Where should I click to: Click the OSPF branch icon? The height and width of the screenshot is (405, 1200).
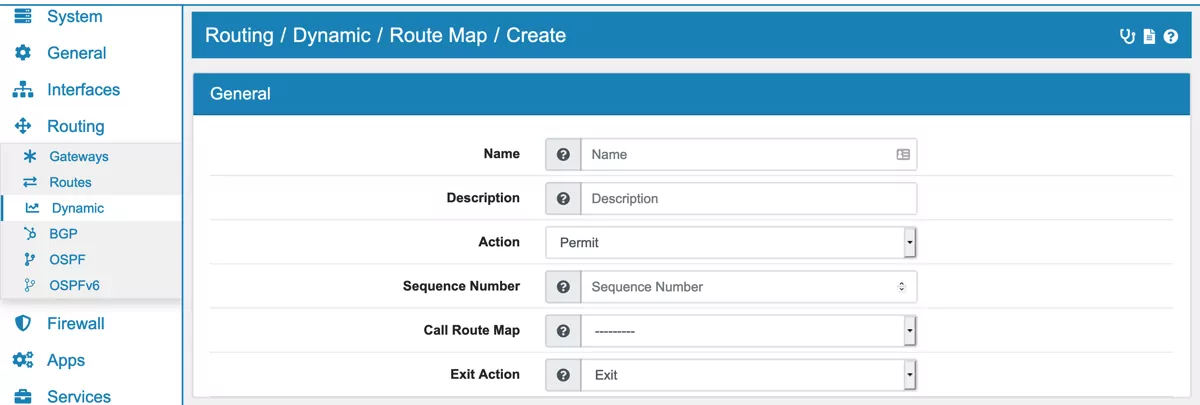[x=30, y=260]
